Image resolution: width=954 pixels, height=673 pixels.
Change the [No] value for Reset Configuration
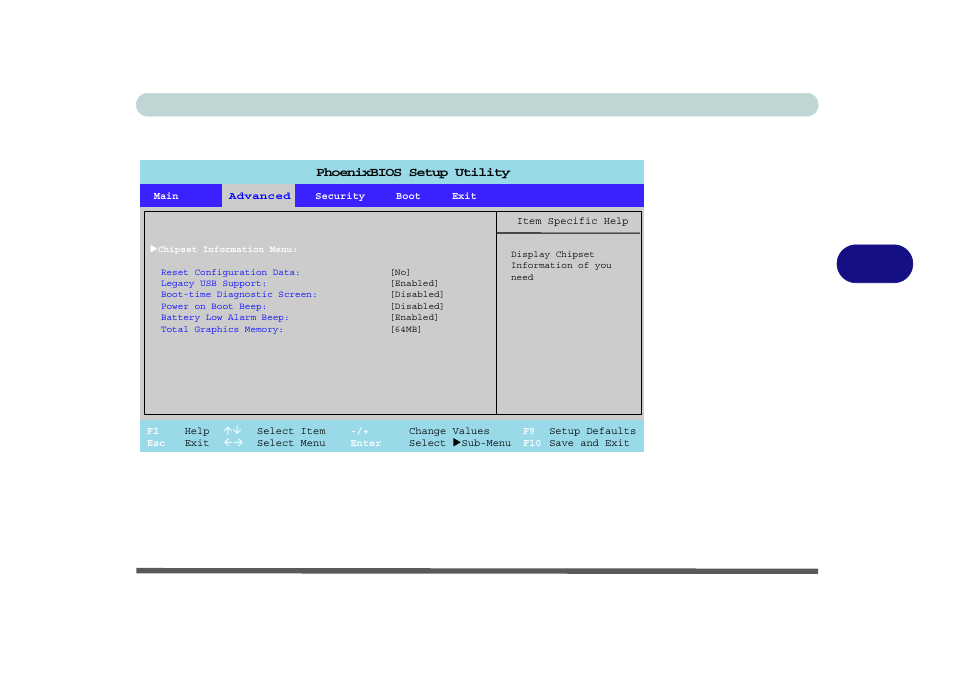(x=400, y=273)
